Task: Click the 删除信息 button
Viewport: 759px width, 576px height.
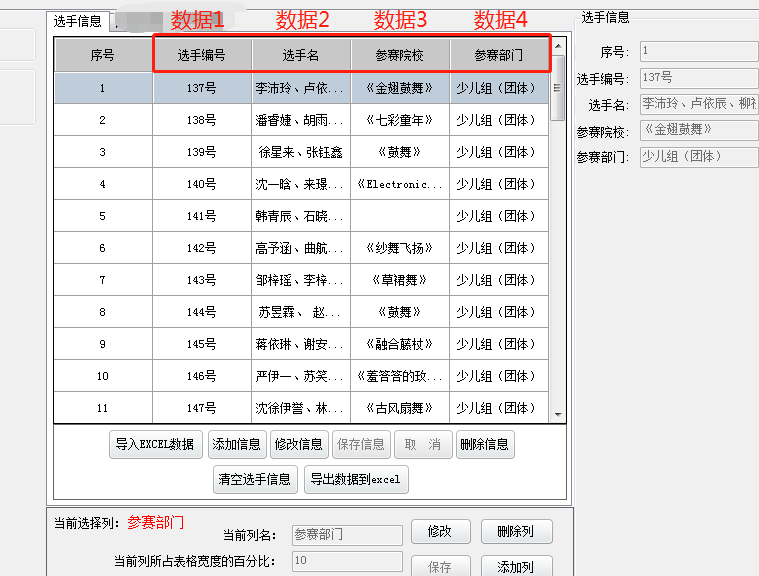Action: (485, 444)
